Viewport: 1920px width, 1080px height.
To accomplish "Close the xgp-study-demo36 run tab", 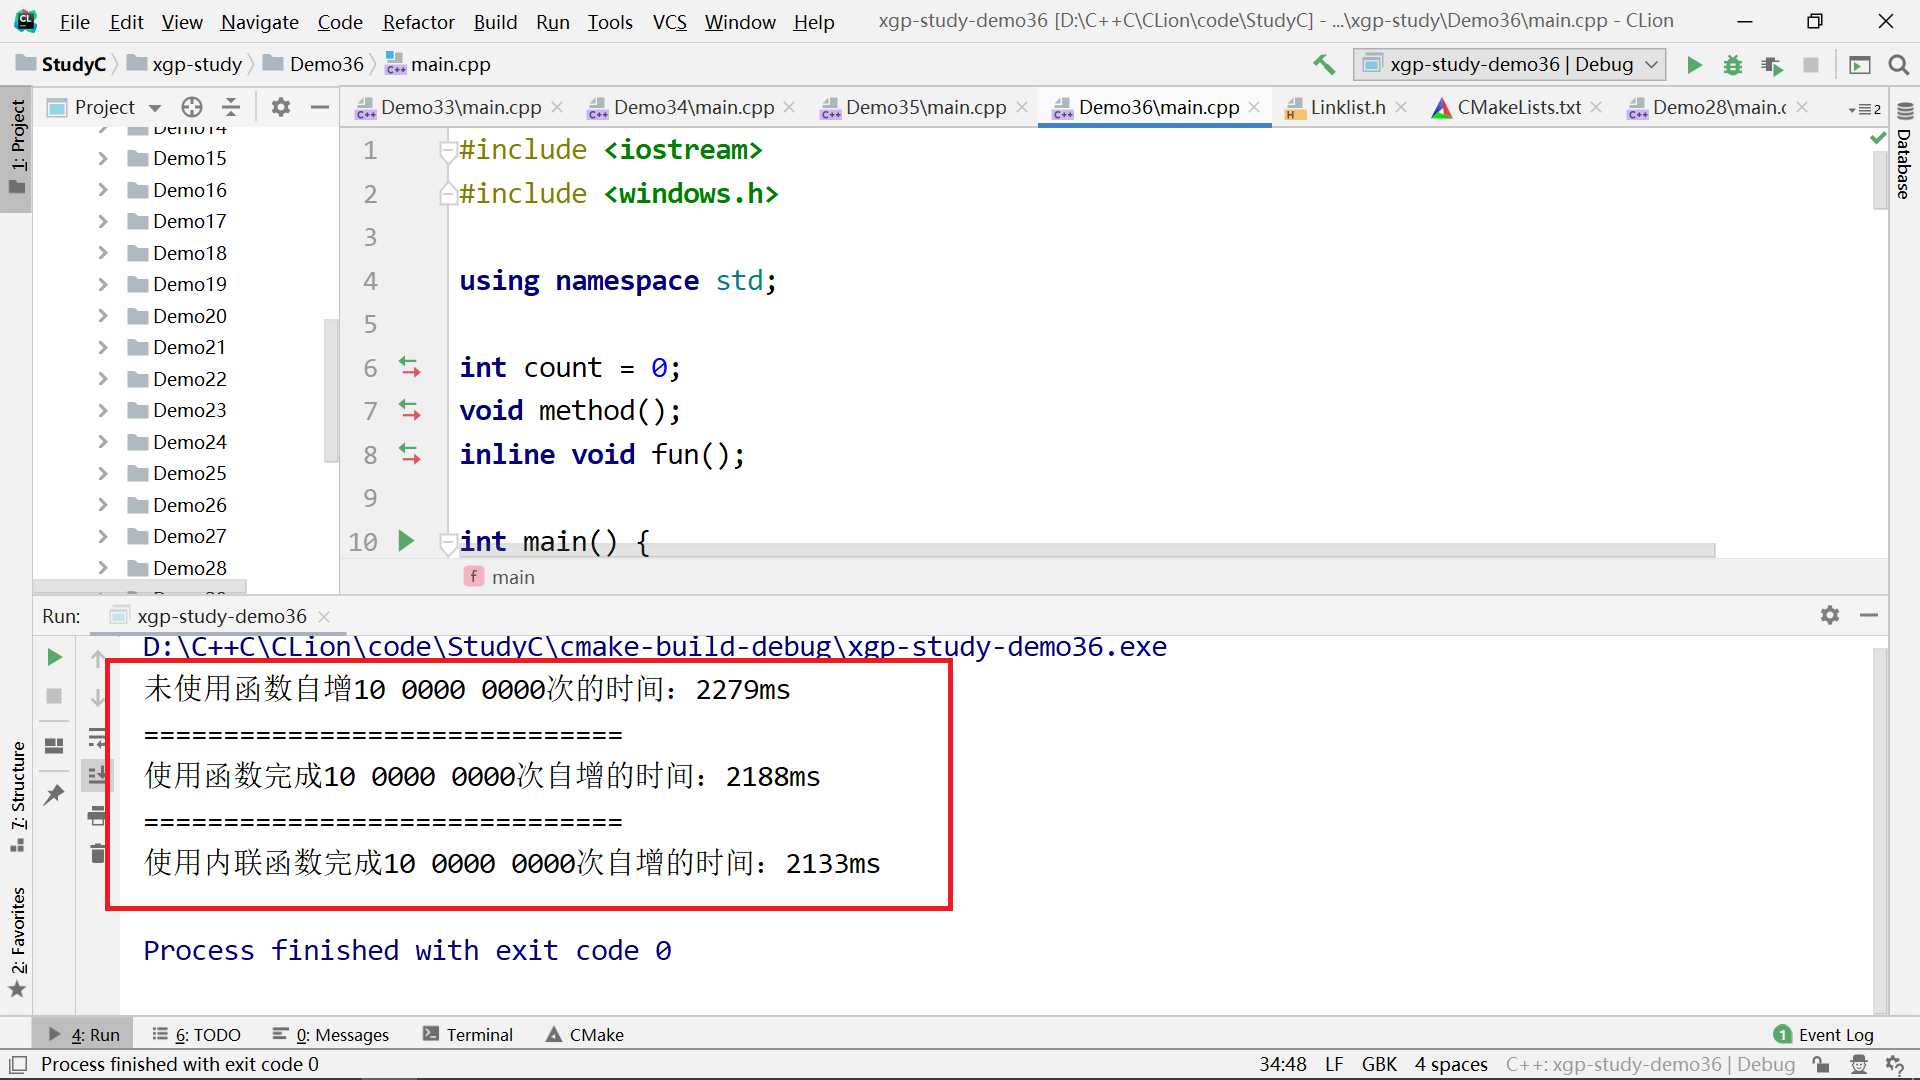I will pos(323,616).
